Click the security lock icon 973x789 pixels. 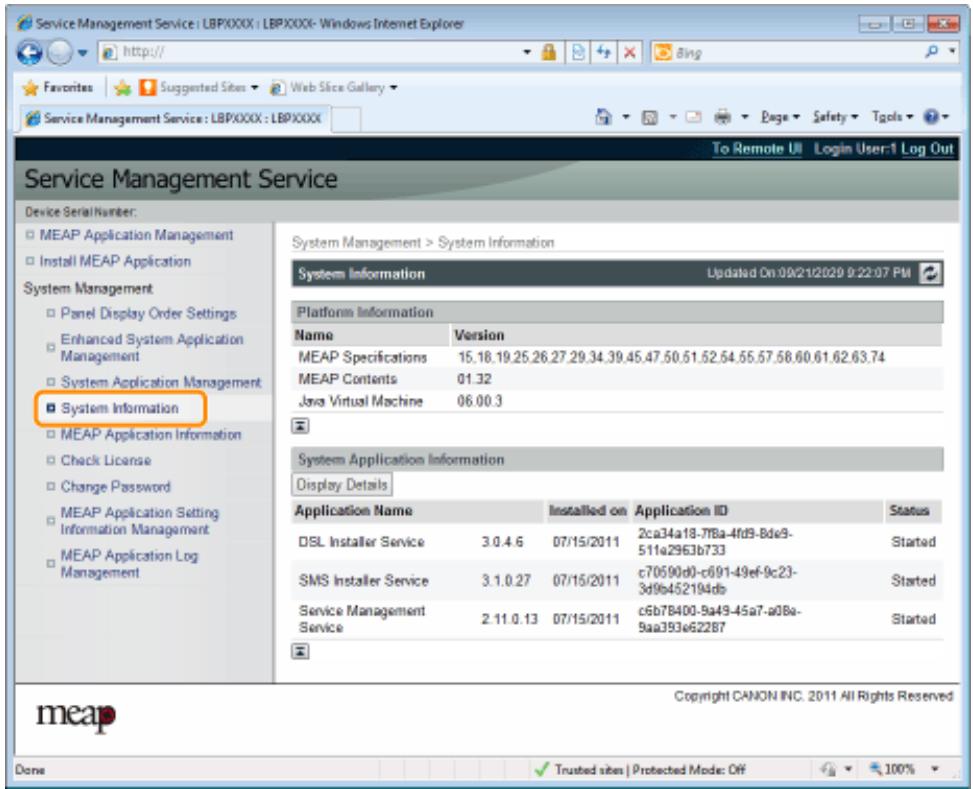click(549, 52)
